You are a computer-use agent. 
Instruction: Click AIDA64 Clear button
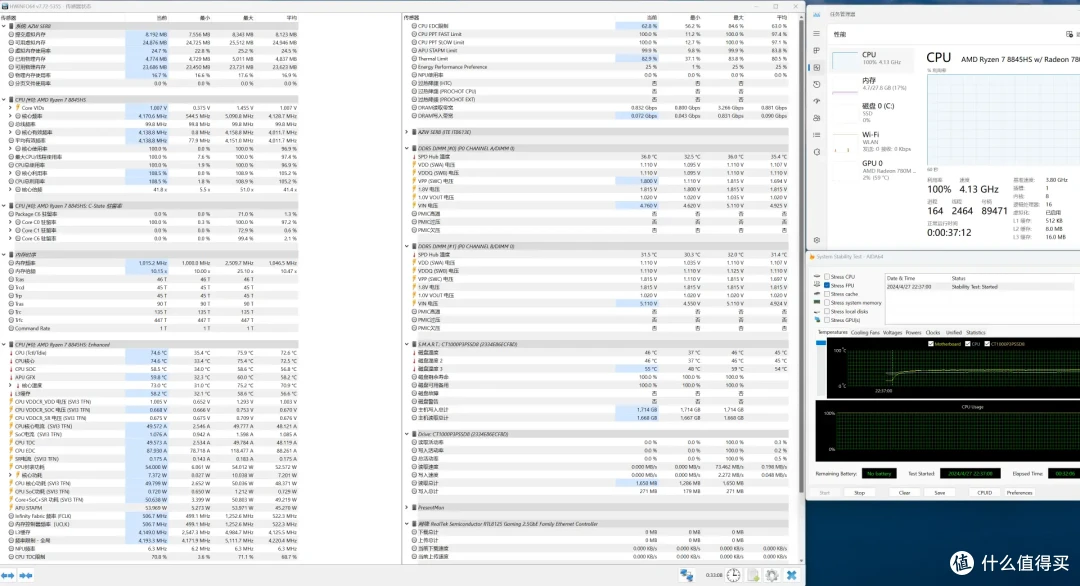click(x=904, y=493)
